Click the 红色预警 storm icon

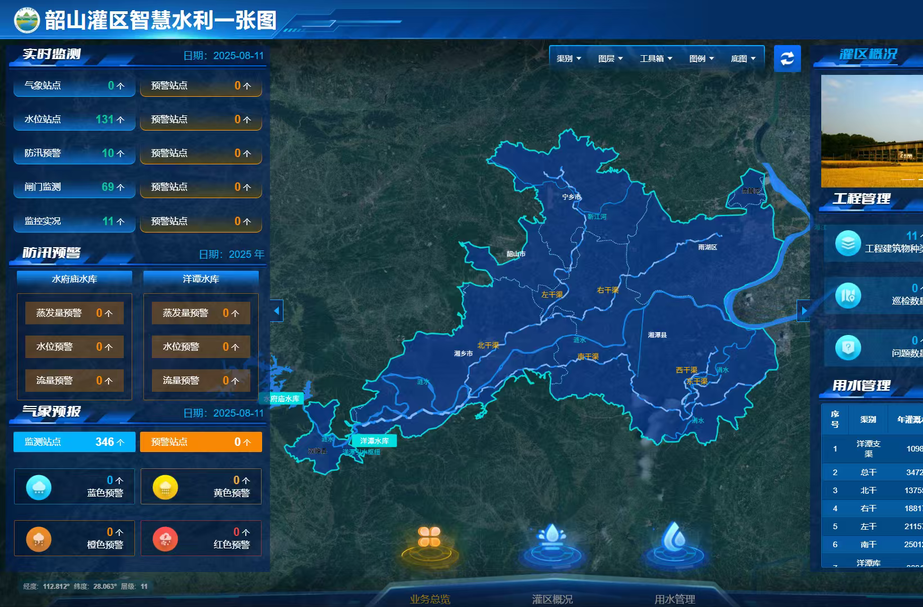click(165, 538)
